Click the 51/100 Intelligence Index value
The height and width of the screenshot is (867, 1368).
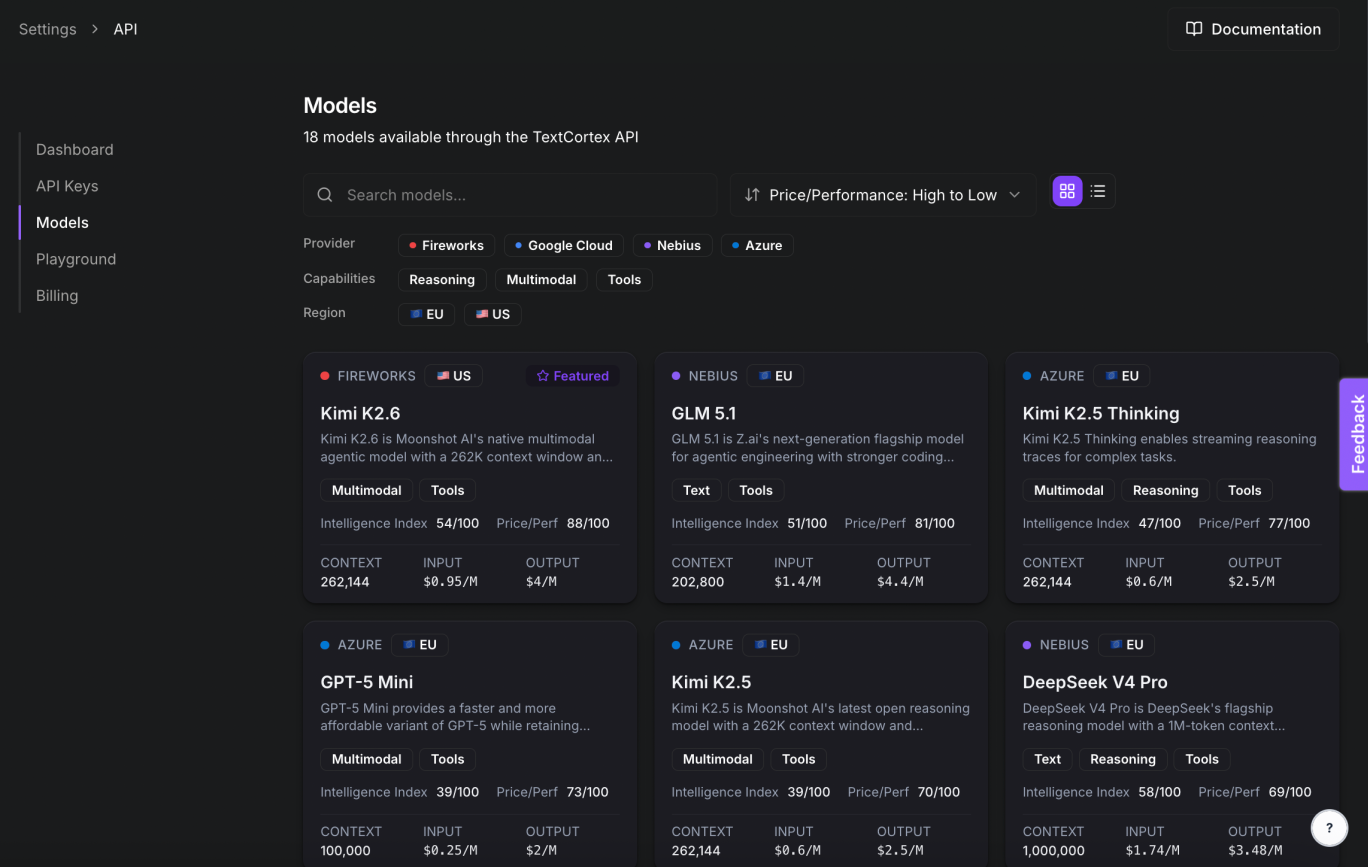click(x=807, y=523)
